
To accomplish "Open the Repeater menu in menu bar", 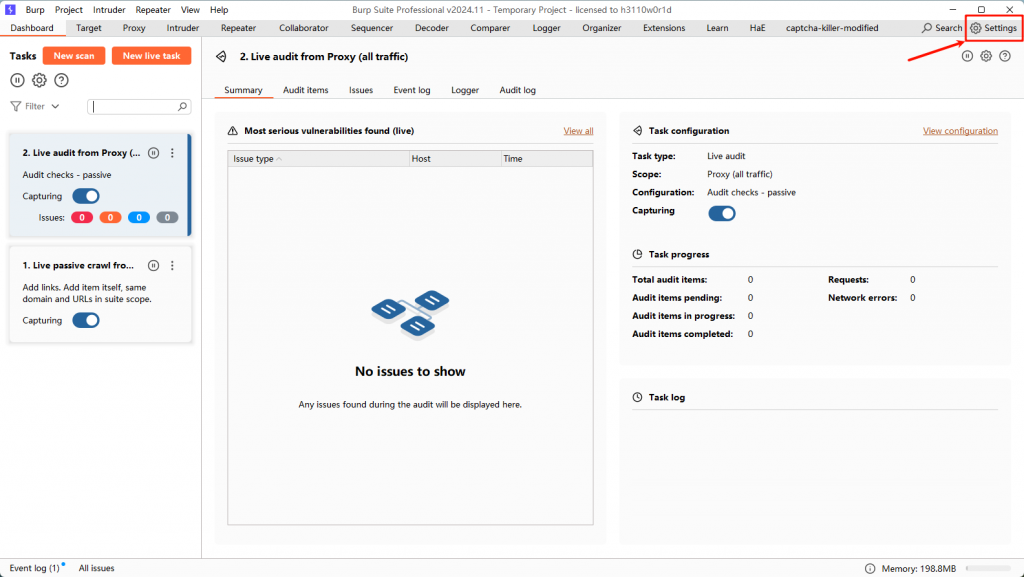I will pyautogui.click(x=153, y=10).
